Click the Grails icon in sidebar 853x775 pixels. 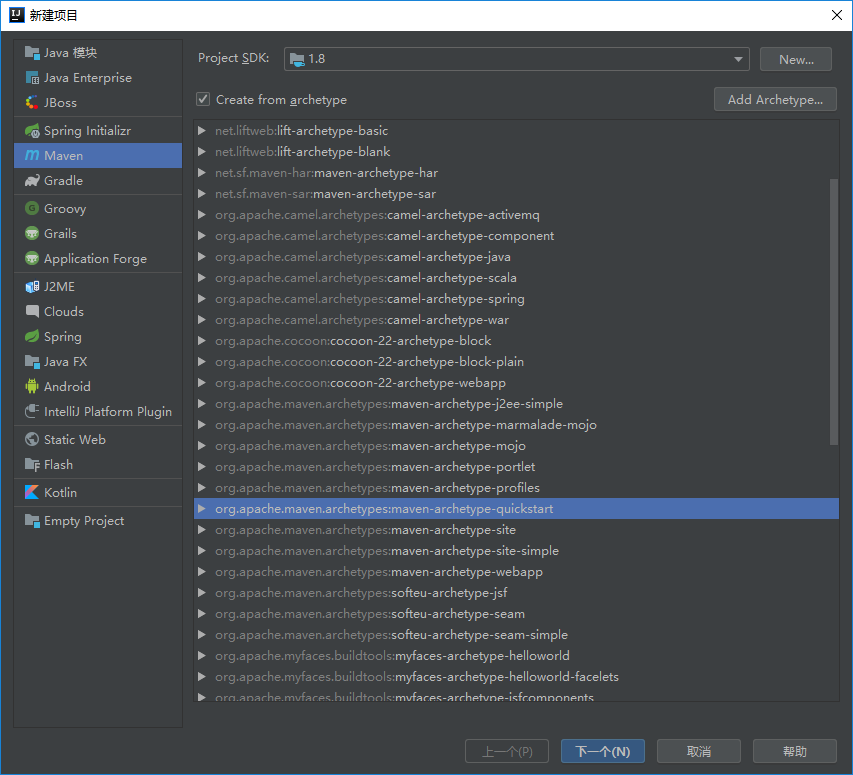coord(32,234)
